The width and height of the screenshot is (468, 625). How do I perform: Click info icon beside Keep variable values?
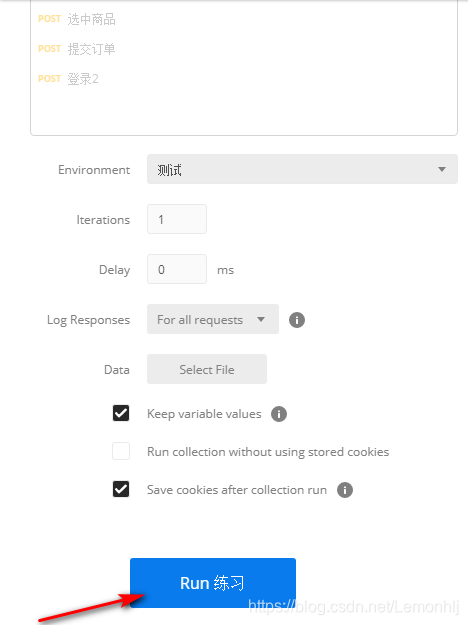(x=279, y=414)
